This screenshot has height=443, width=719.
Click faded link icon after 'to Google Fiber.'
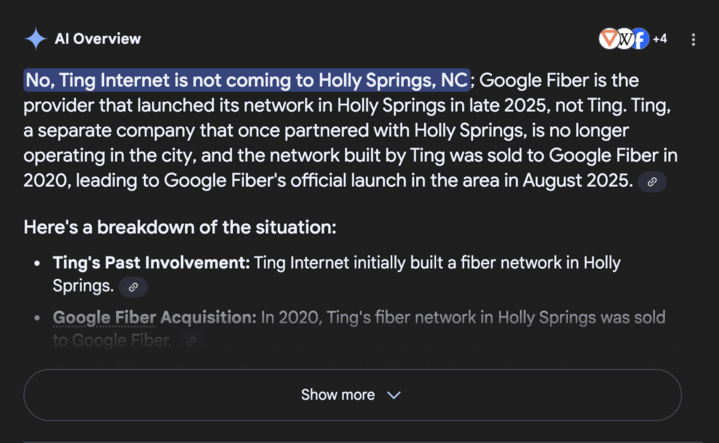point(191,342)
